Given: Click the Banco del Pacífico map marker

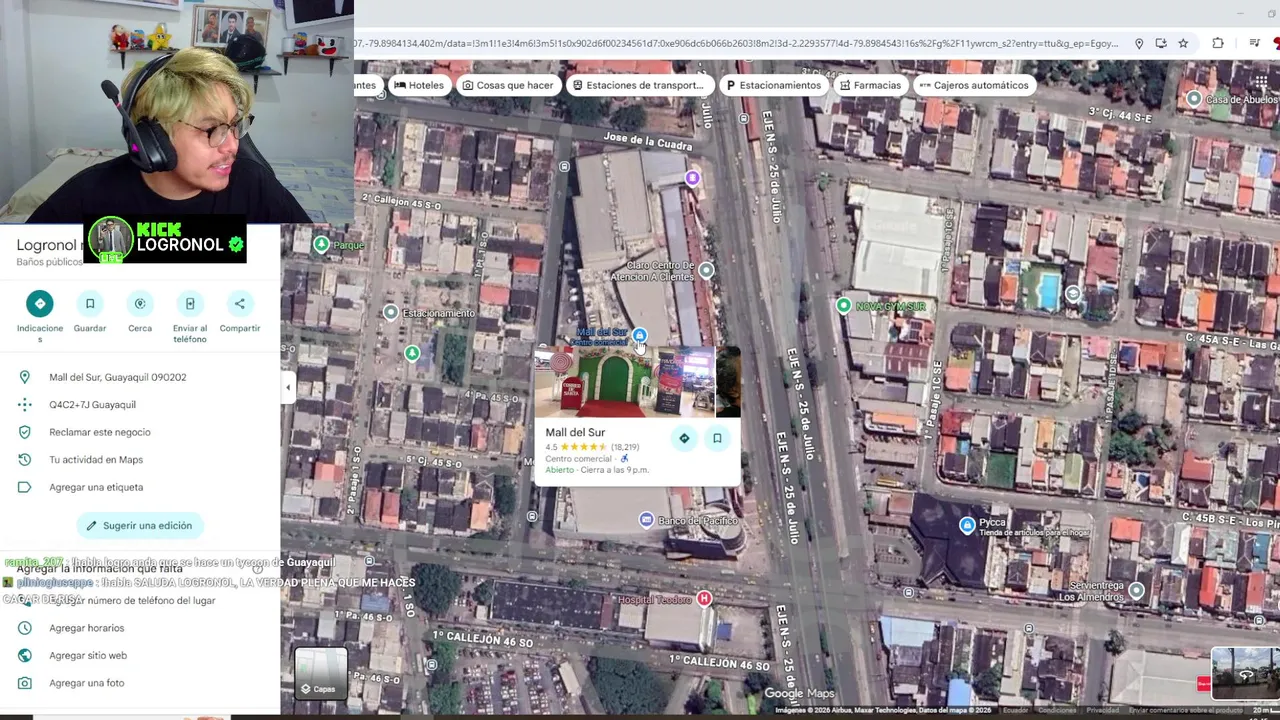Looking at the screenshot, I should (646, 520).
